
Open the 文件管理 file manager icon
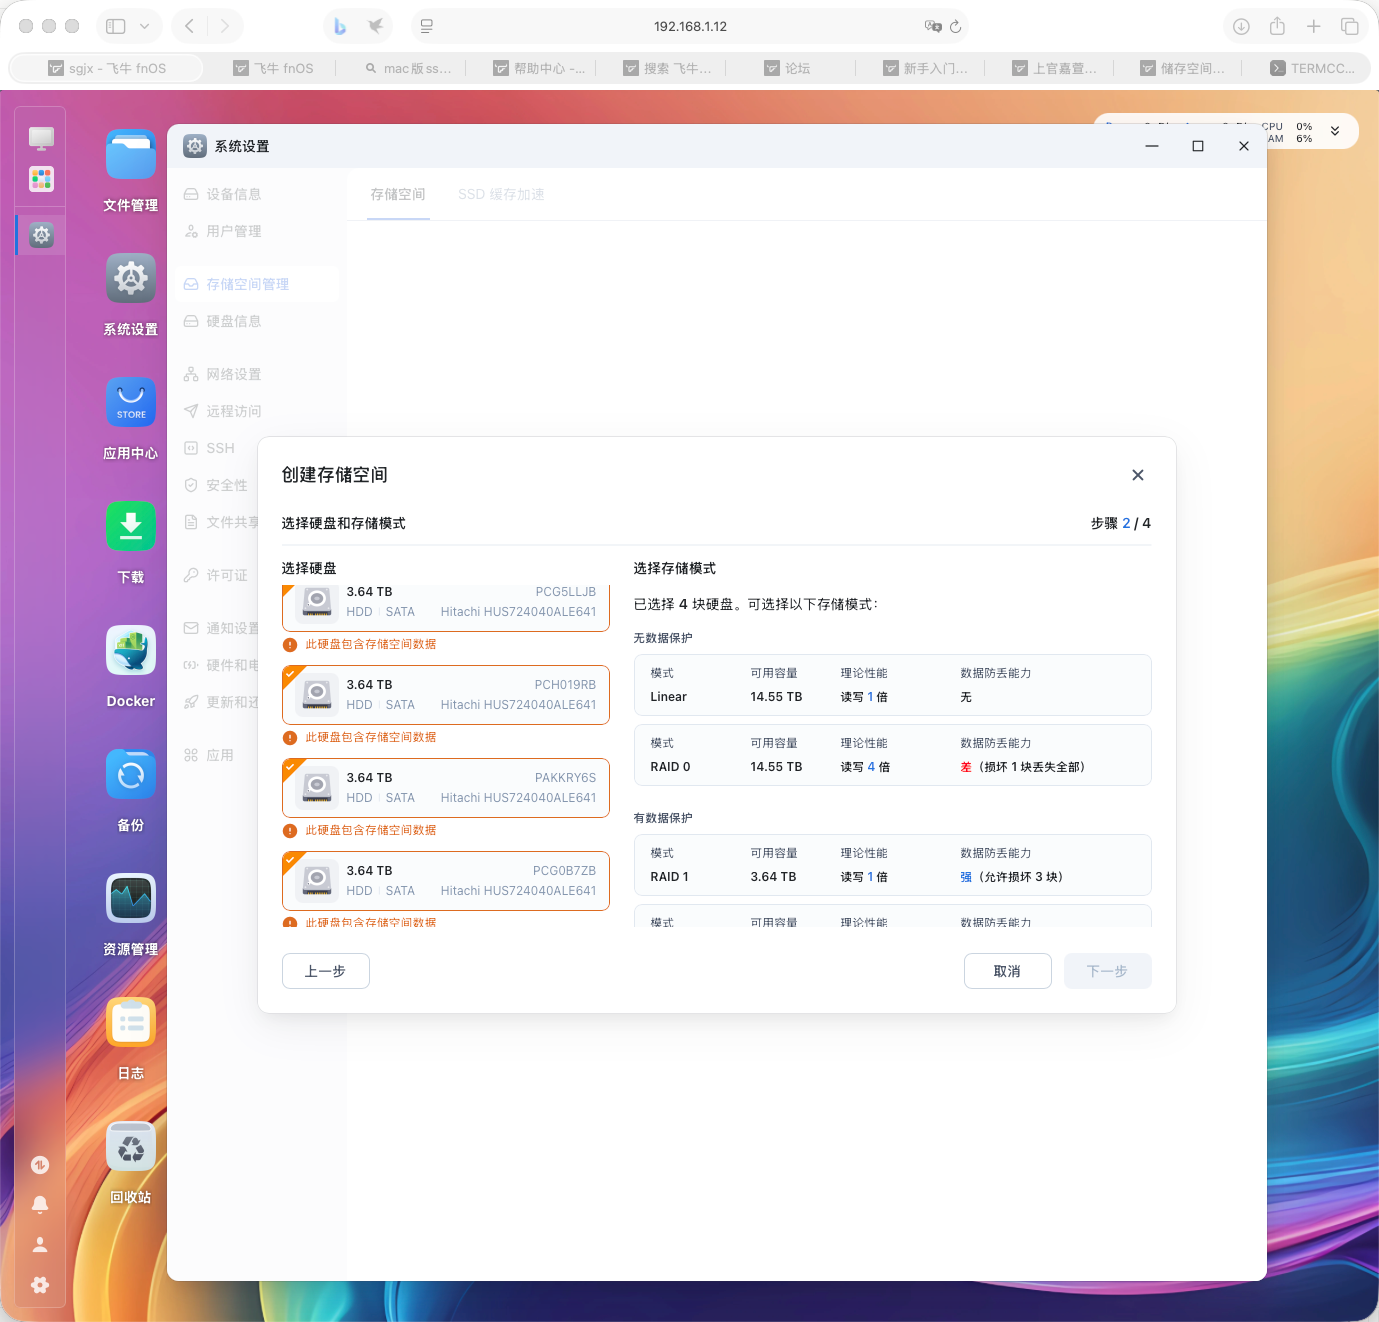click(131, 156)
